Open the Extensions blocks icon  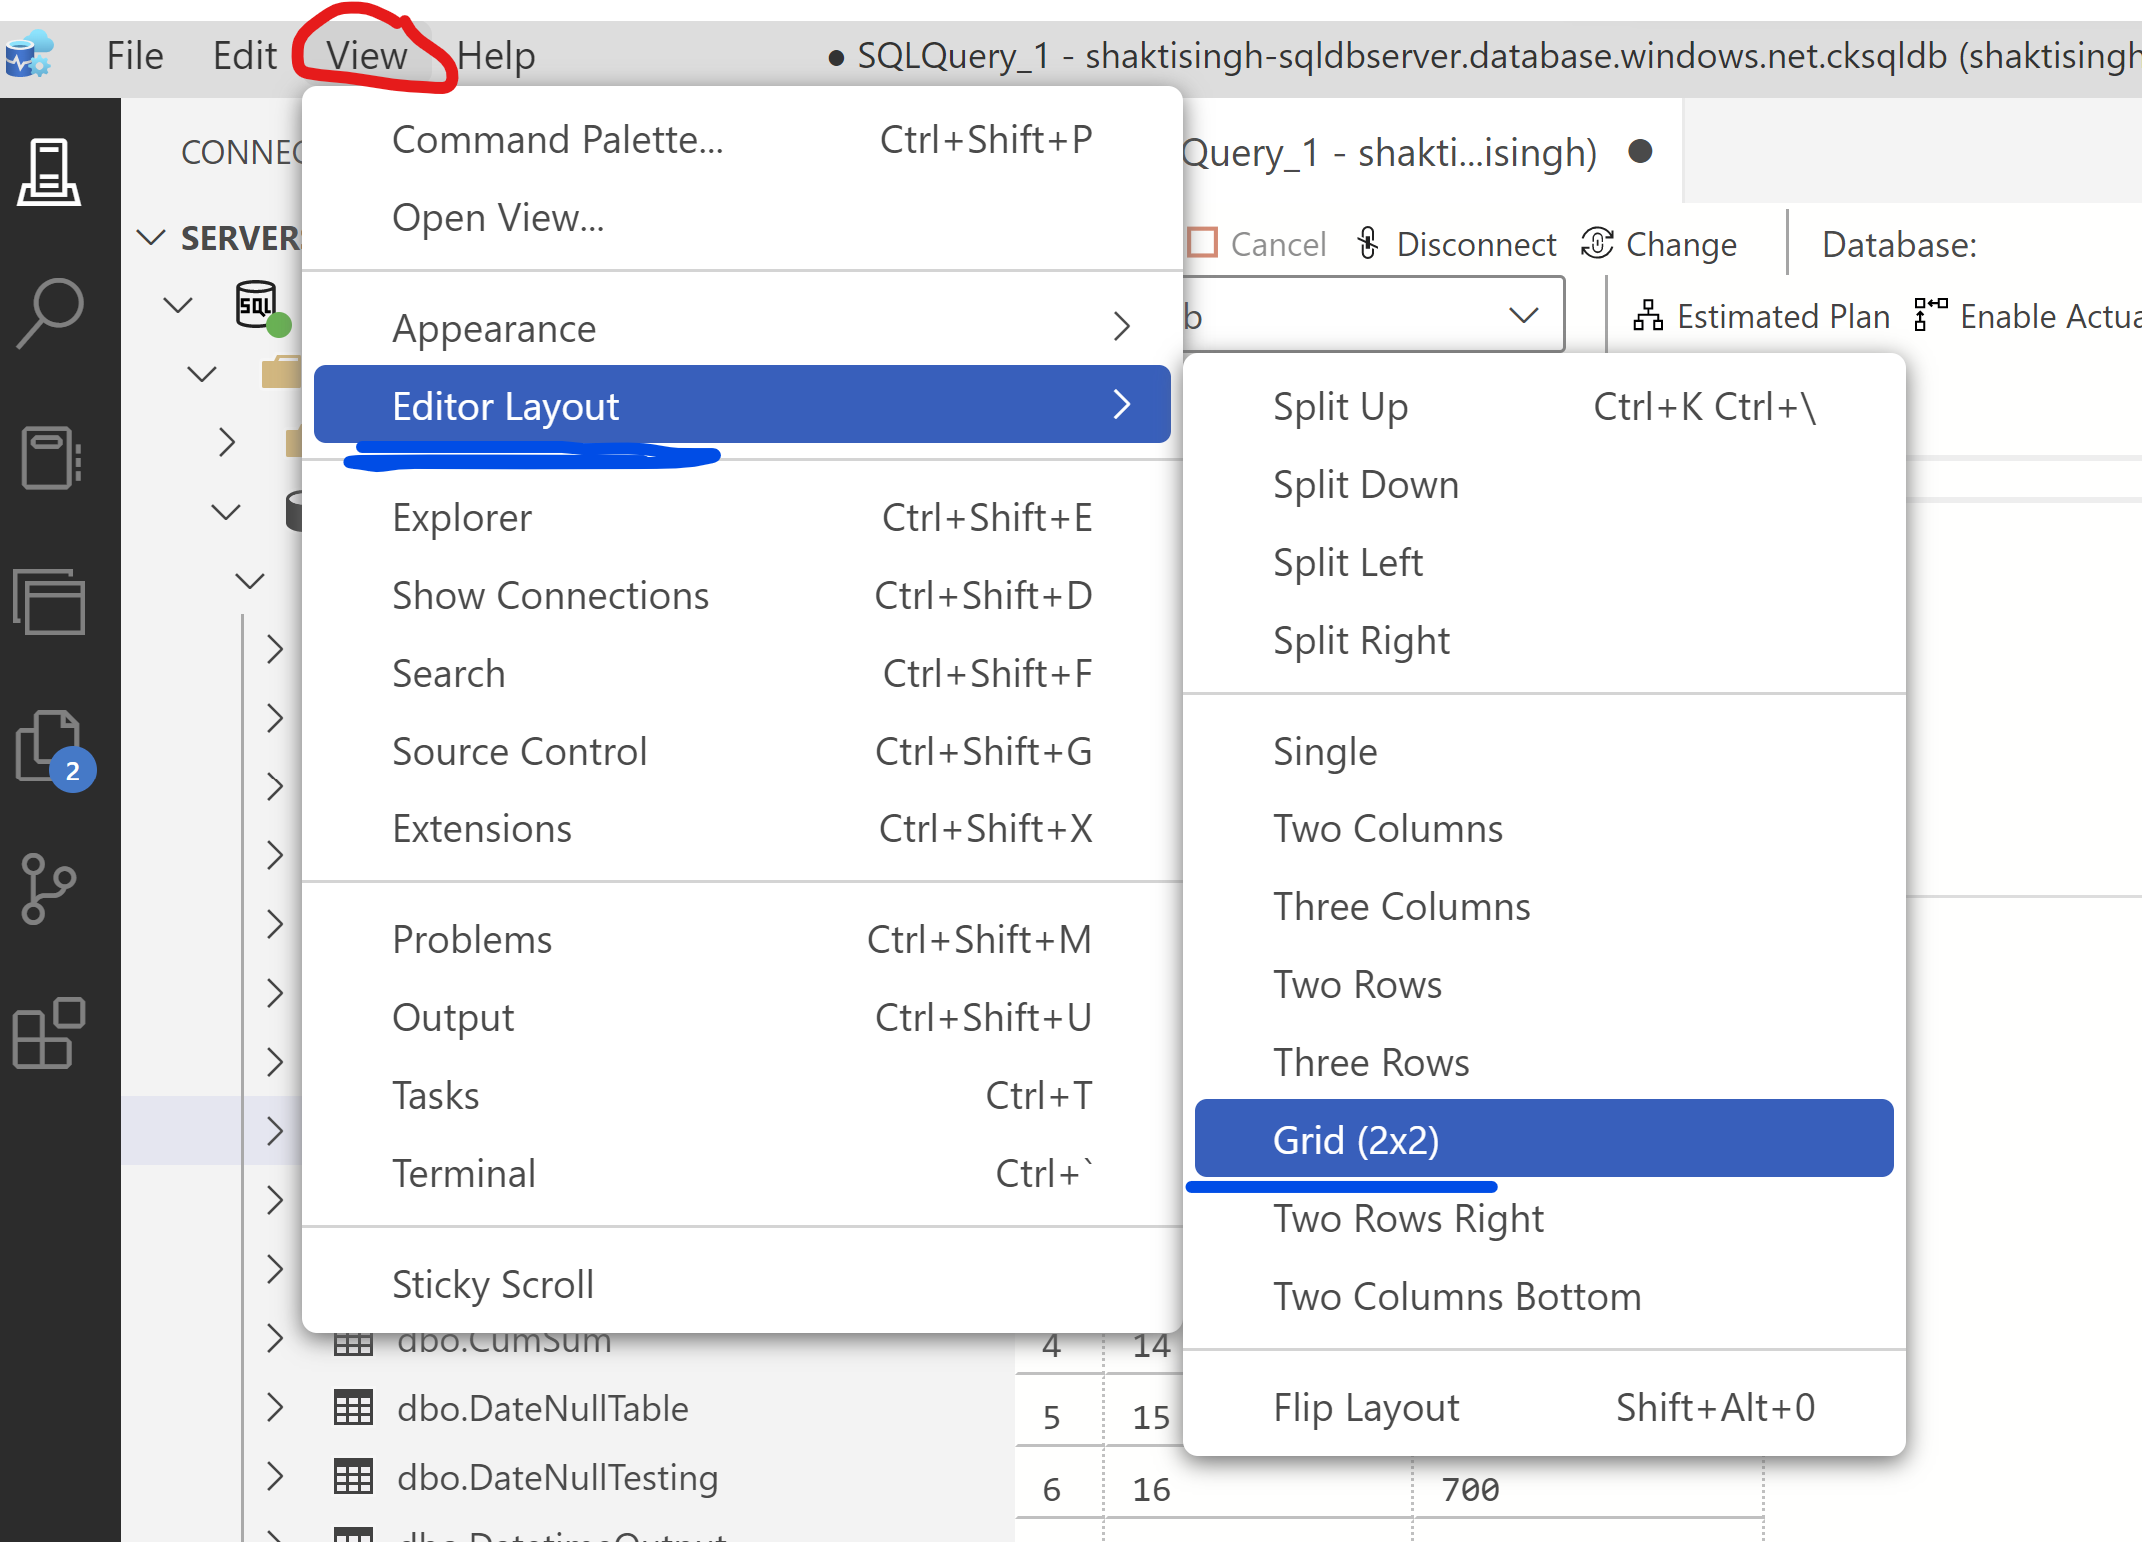click(x=48, y=1032)
